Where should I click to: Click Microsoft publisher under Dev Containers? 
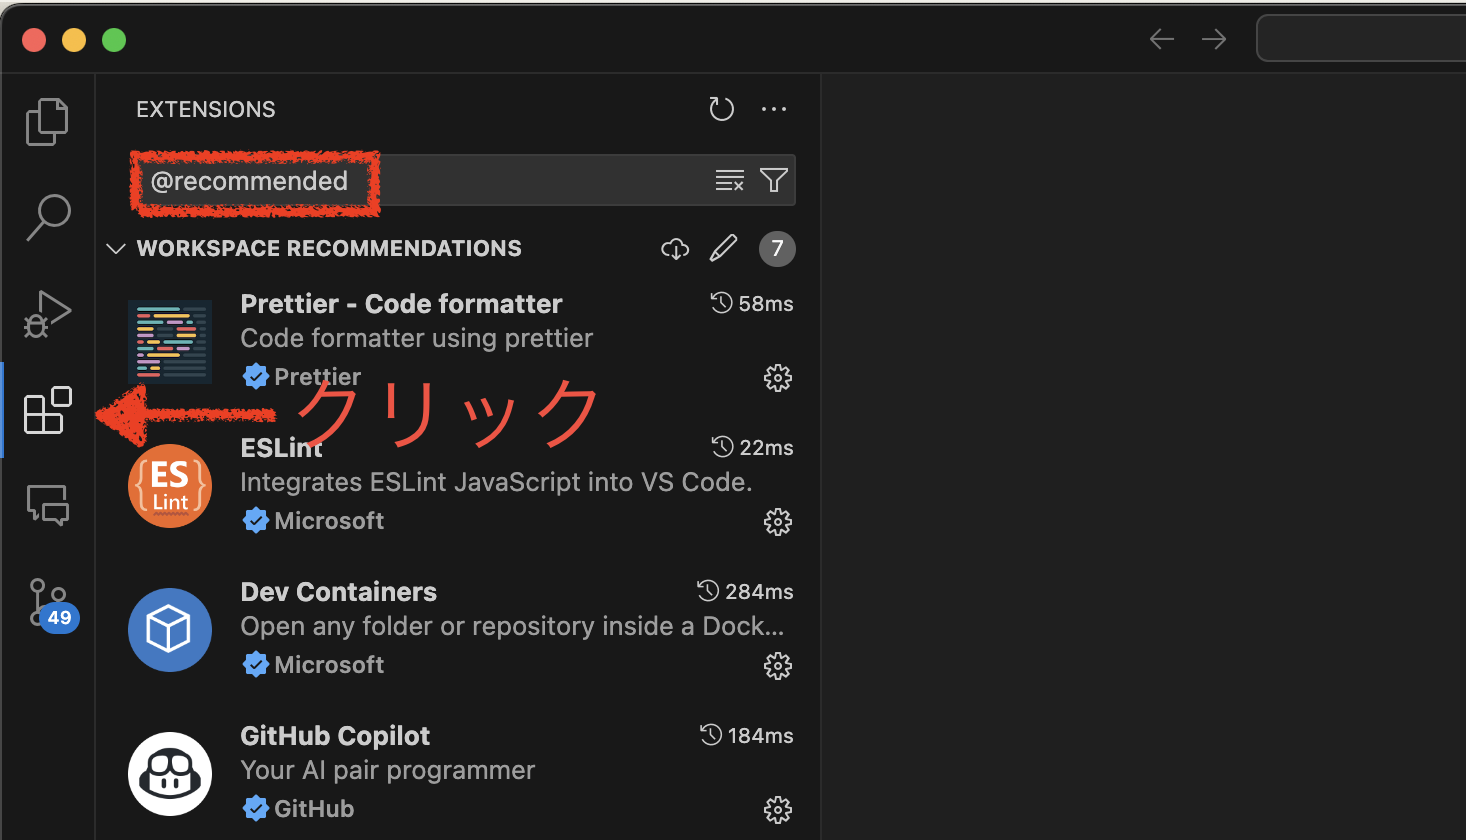329,665
